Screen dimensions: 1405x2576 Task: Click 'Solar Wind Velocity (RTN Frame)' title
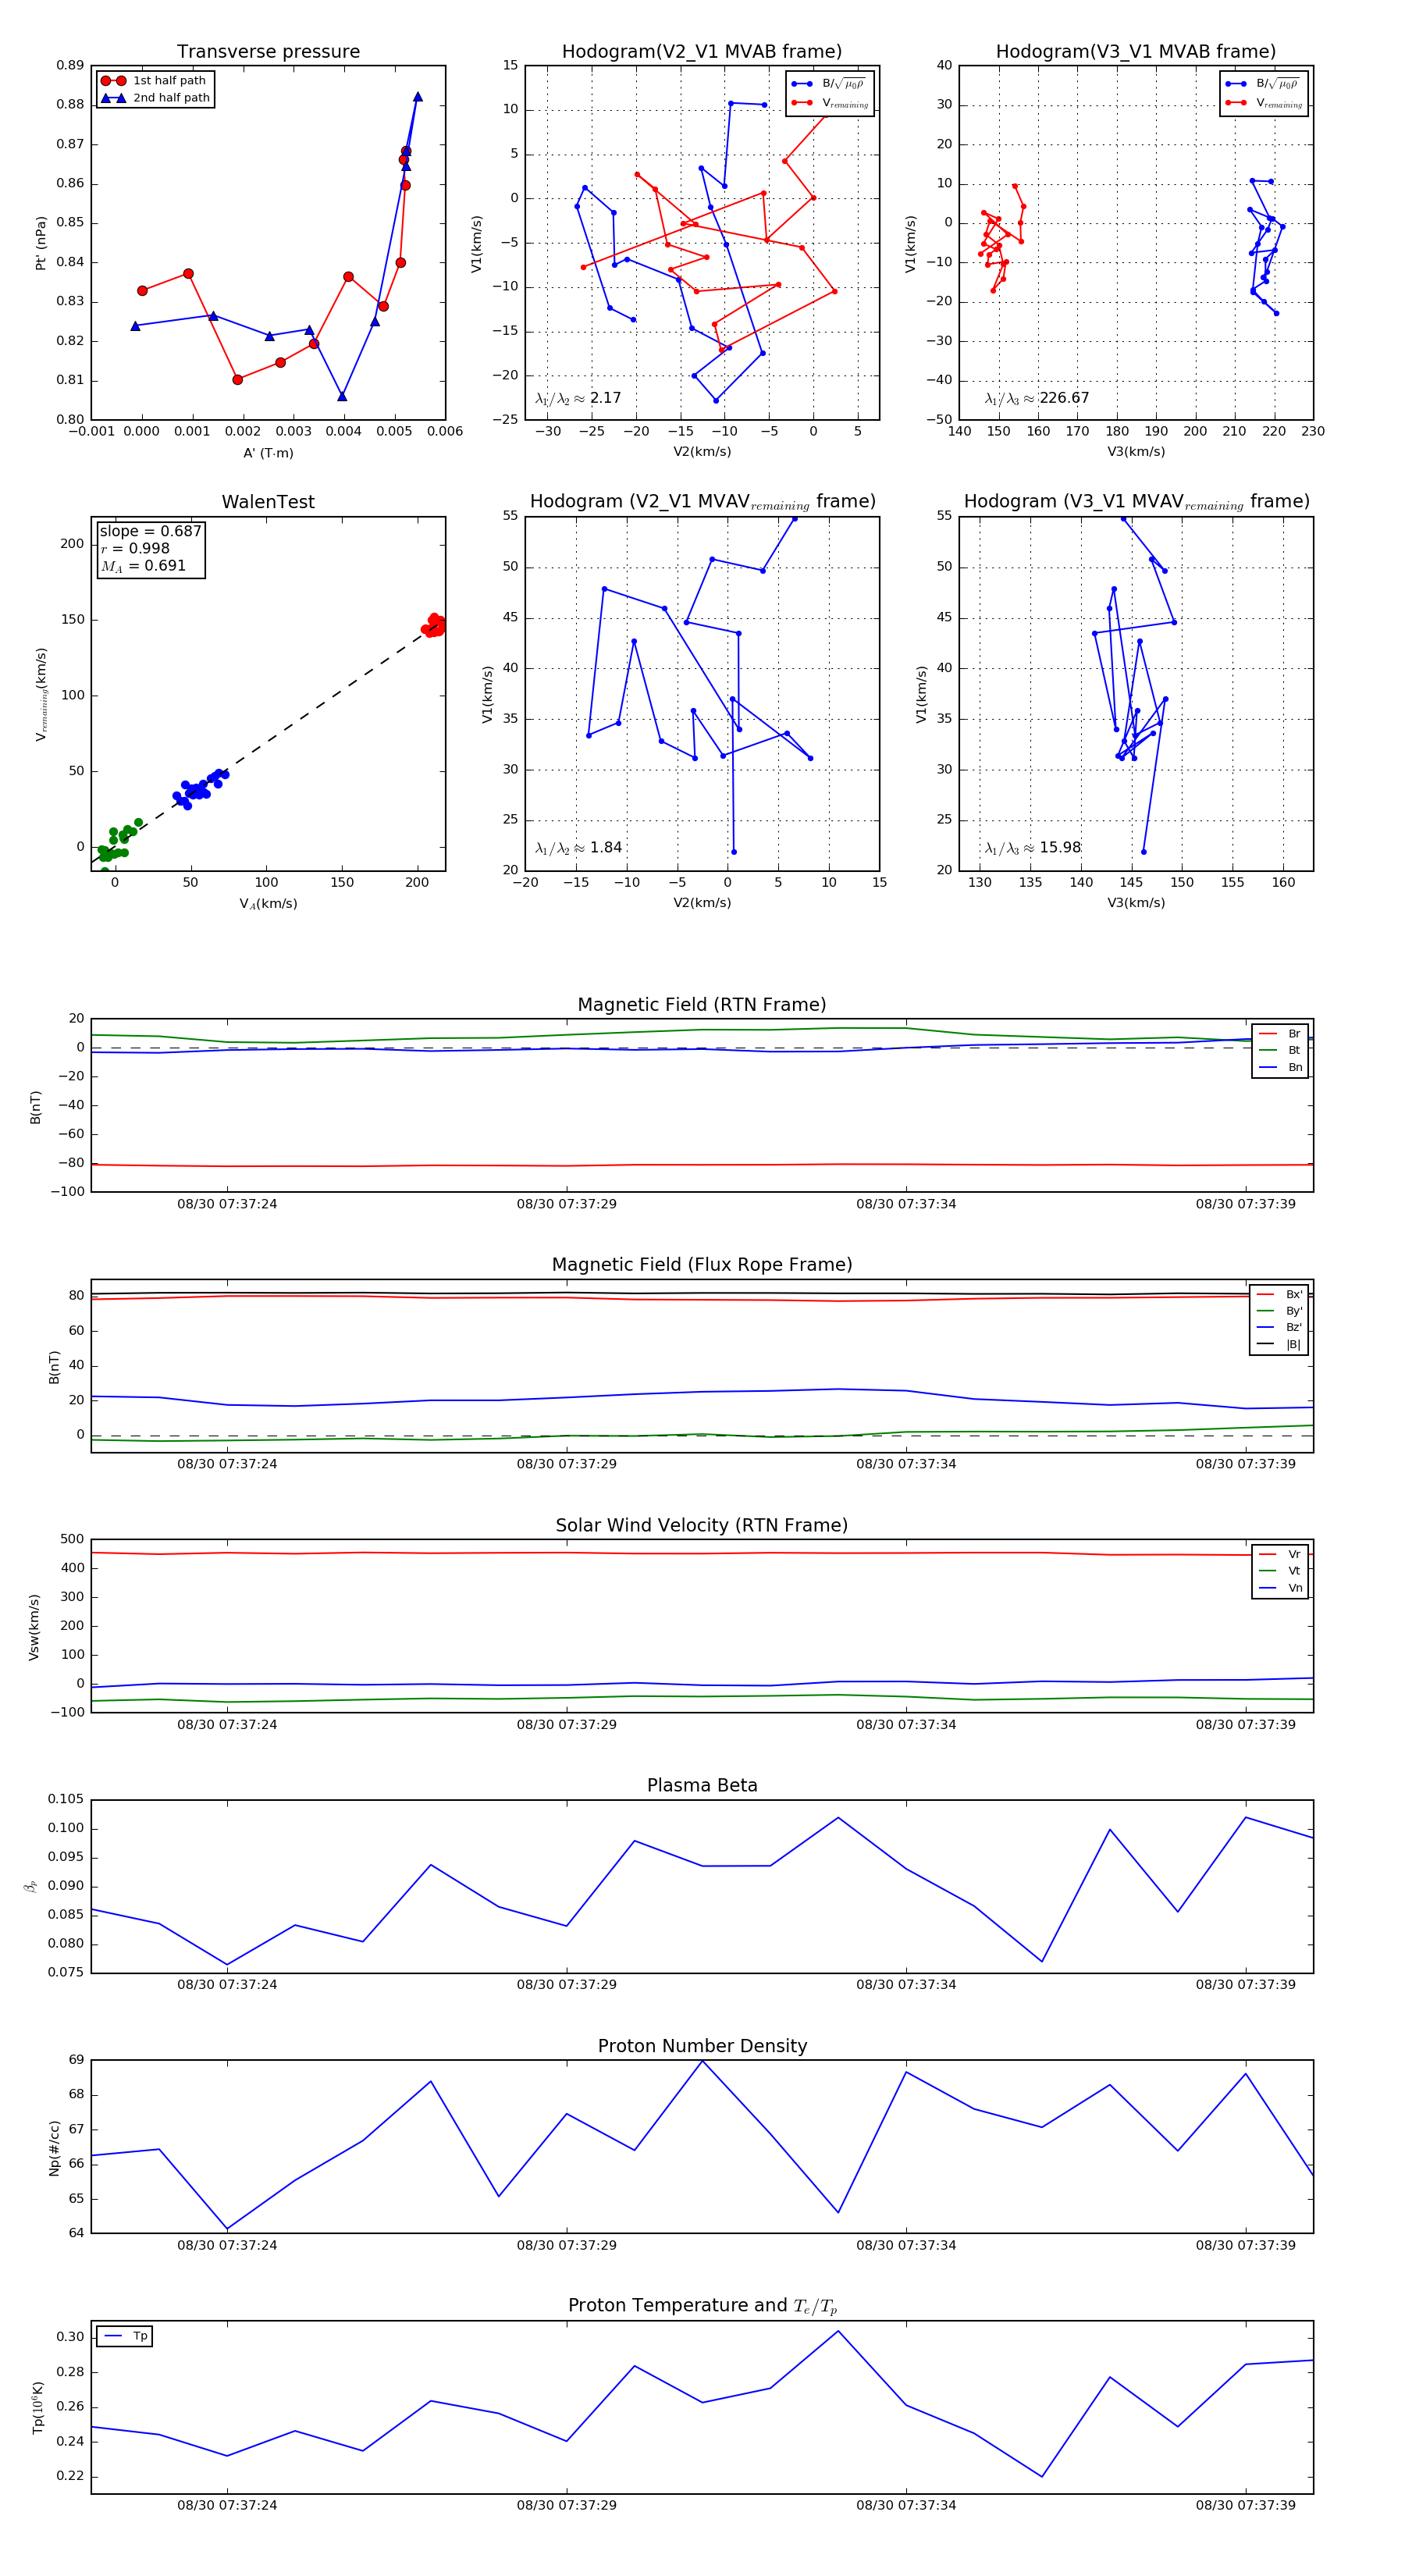702,1525
